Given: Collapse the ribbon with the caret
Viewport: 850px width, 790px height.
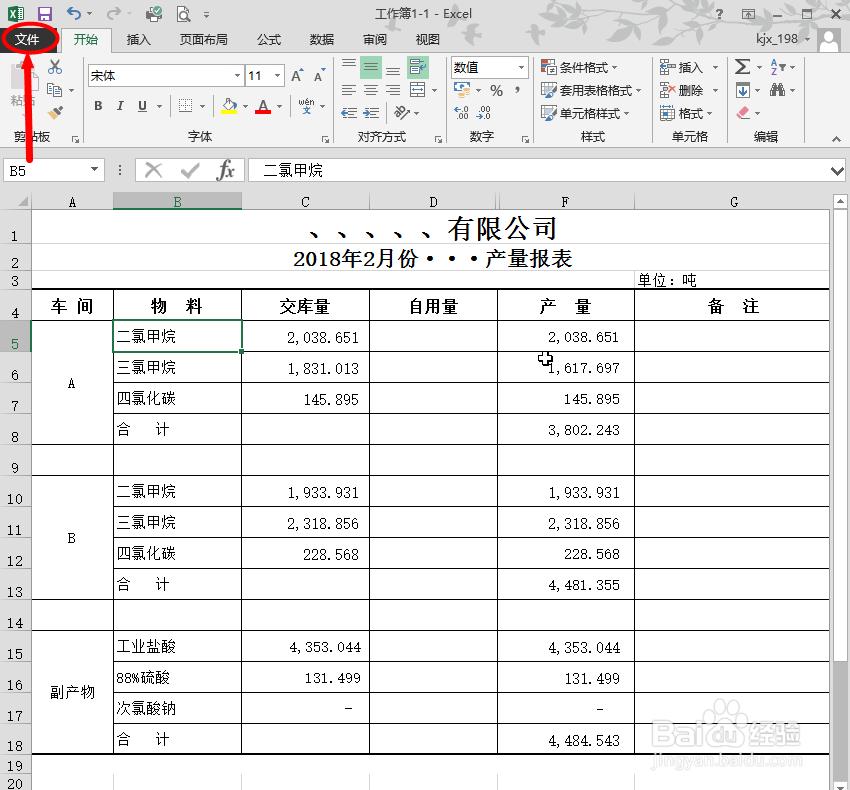Looking at the screenshot, I should pyautogui.click(x=836, y=139).
